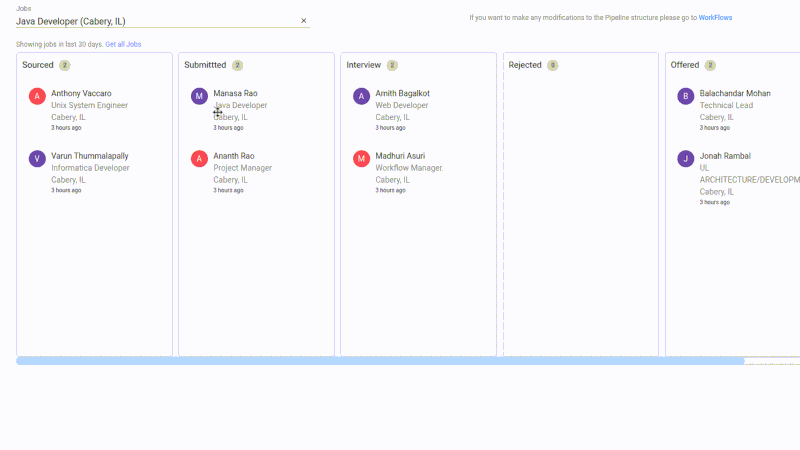
Task: Select the Sourced column header
Action: point(38,65)
